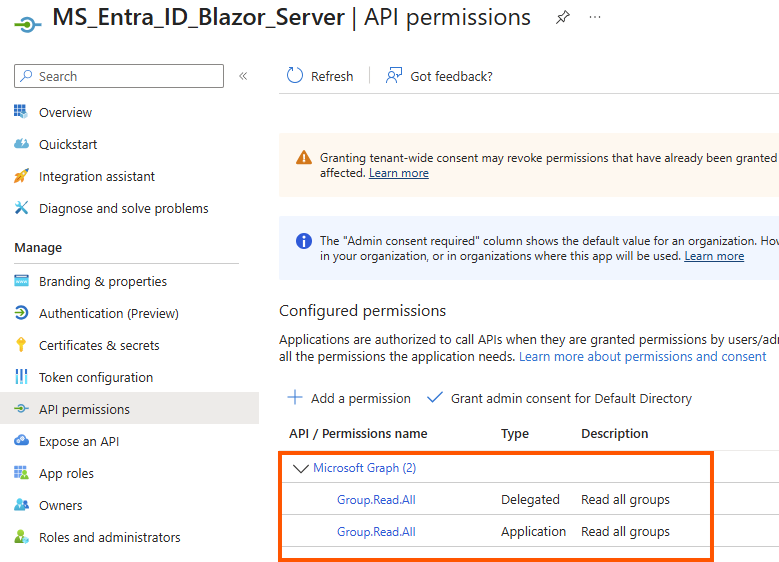Click the Authentication (Preview) arrow icon
This screenshot has height=562, width=779.
coord(21,313)
